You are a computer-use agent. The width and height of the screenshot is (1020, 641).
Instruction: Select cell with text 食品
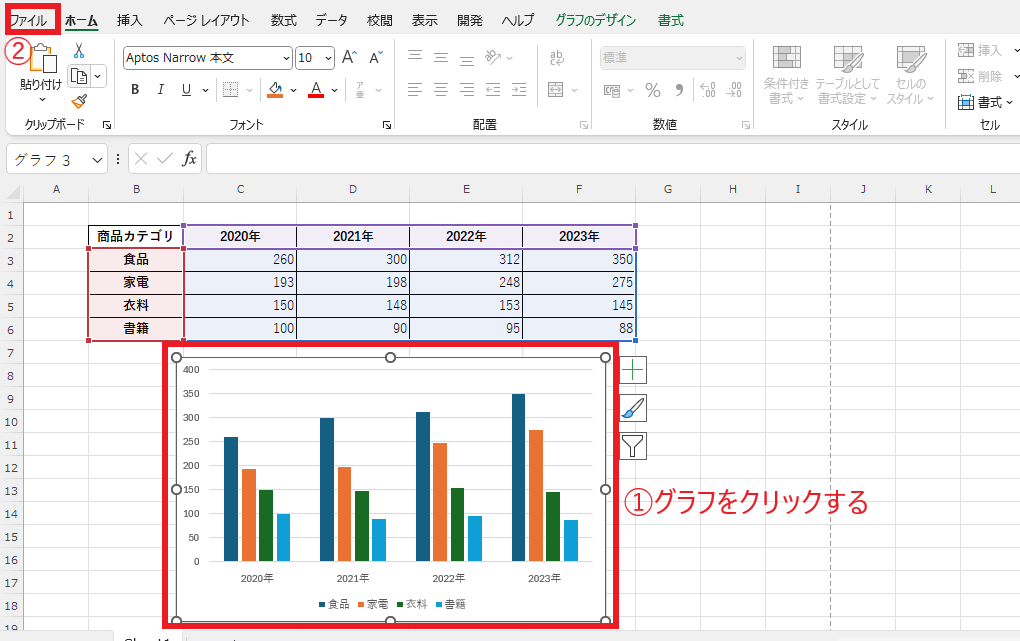pyautogui.click(x=136, y=260)
